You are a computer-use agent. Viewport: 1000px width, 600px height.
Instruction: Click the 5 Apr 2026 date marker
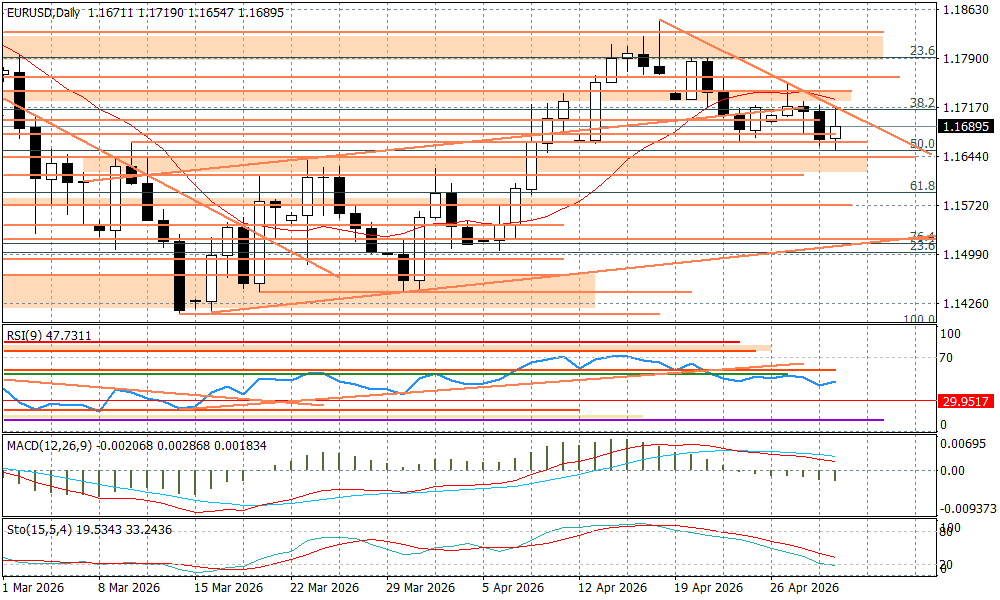[x=513, y=588]
